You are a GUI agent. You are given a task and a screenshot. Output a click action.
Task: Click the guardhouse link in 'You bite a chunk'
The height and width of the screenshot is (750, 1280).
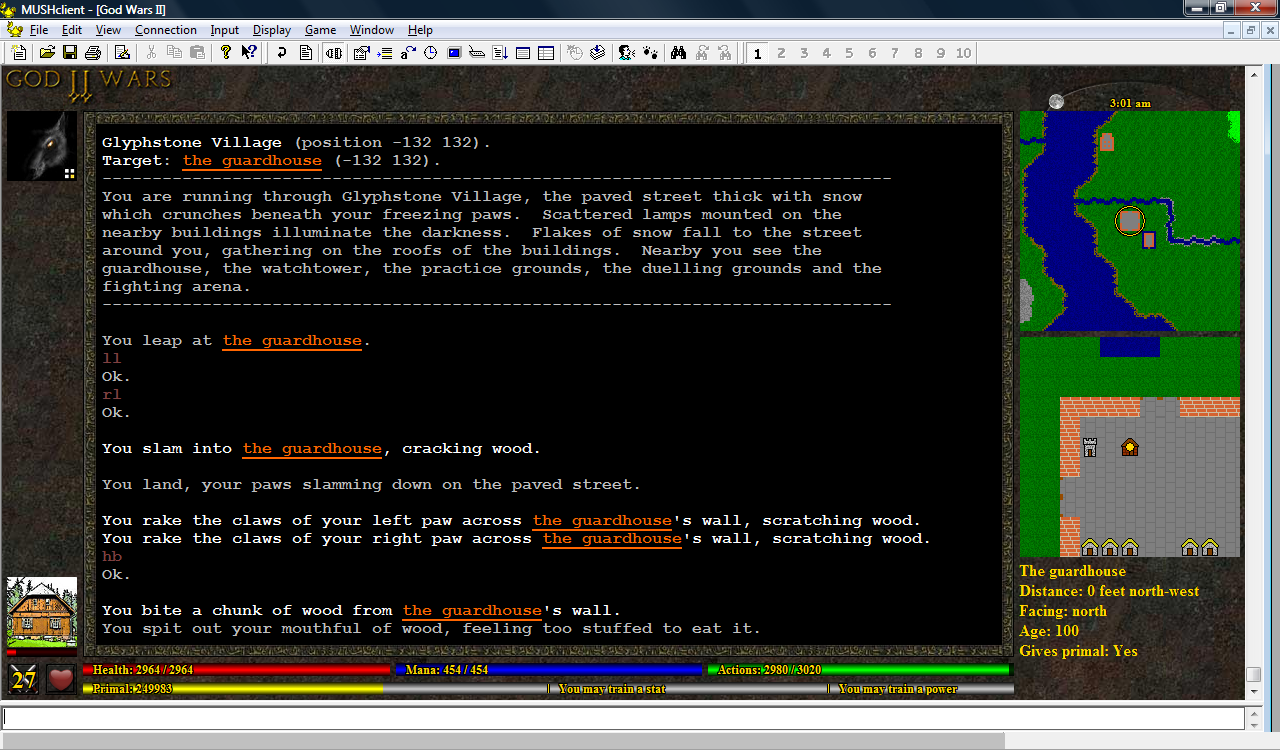pyautogui.click(x=472, y=611)
